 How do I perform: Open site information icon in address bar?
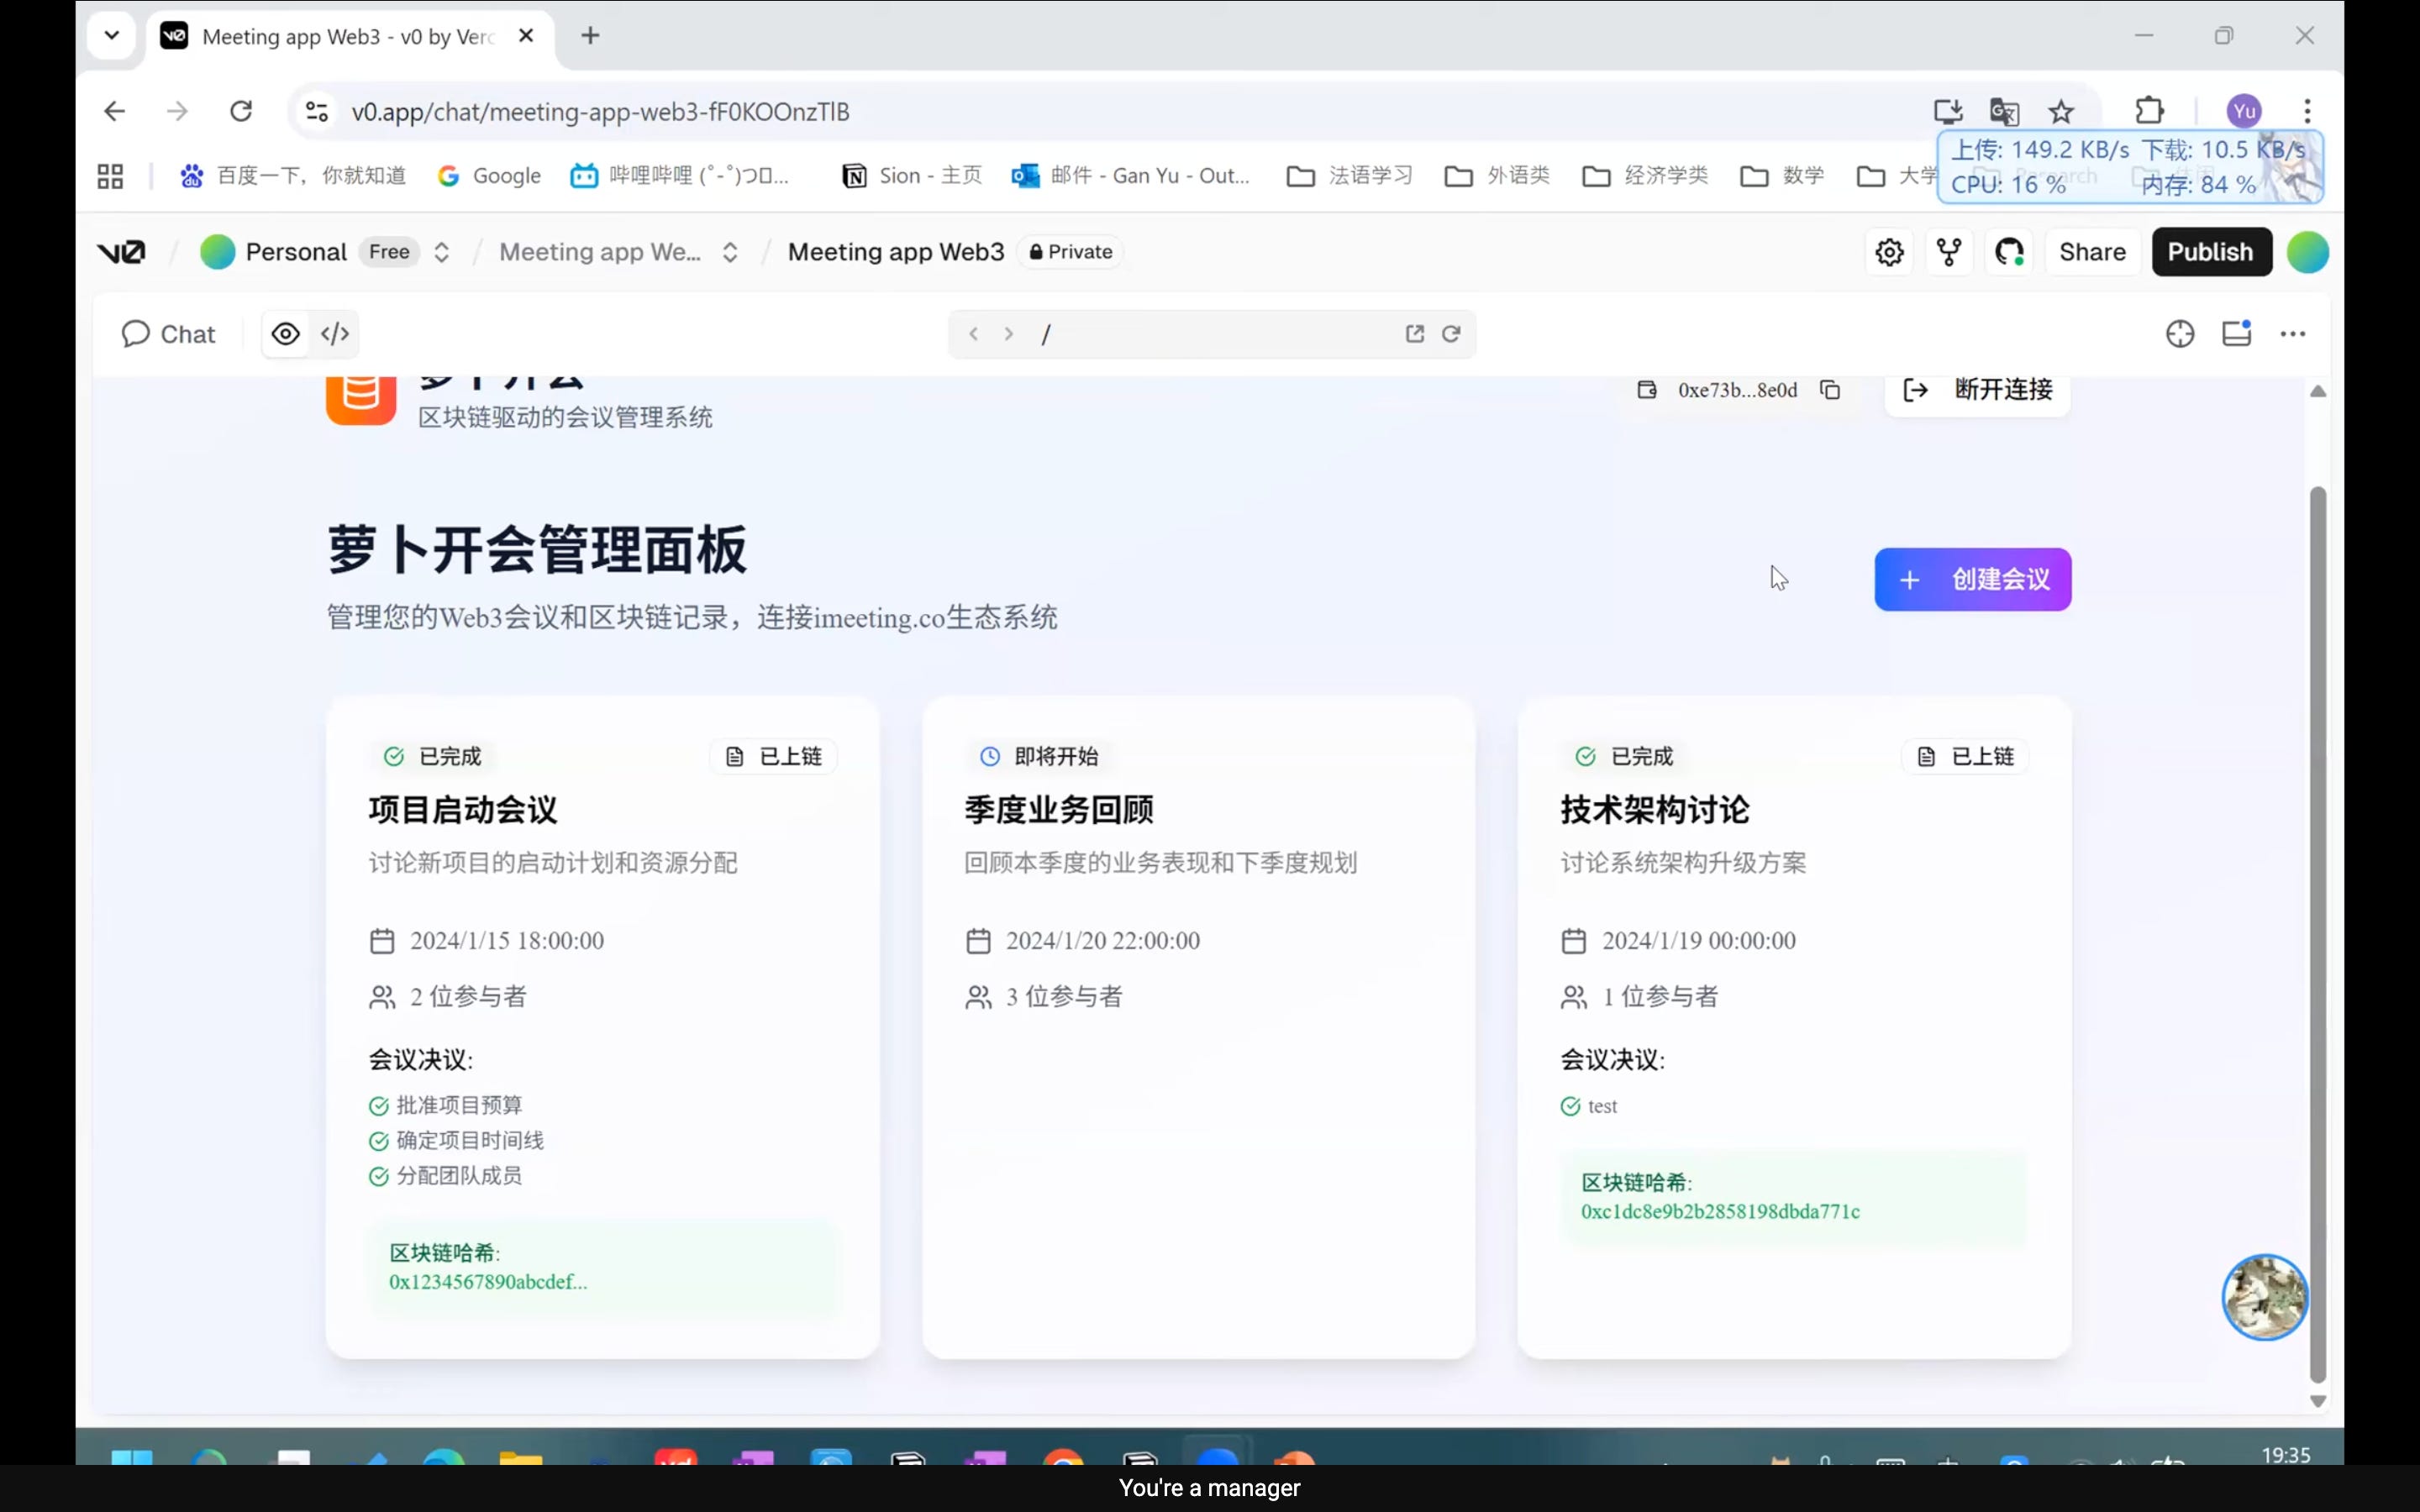[x=317, y=111]
